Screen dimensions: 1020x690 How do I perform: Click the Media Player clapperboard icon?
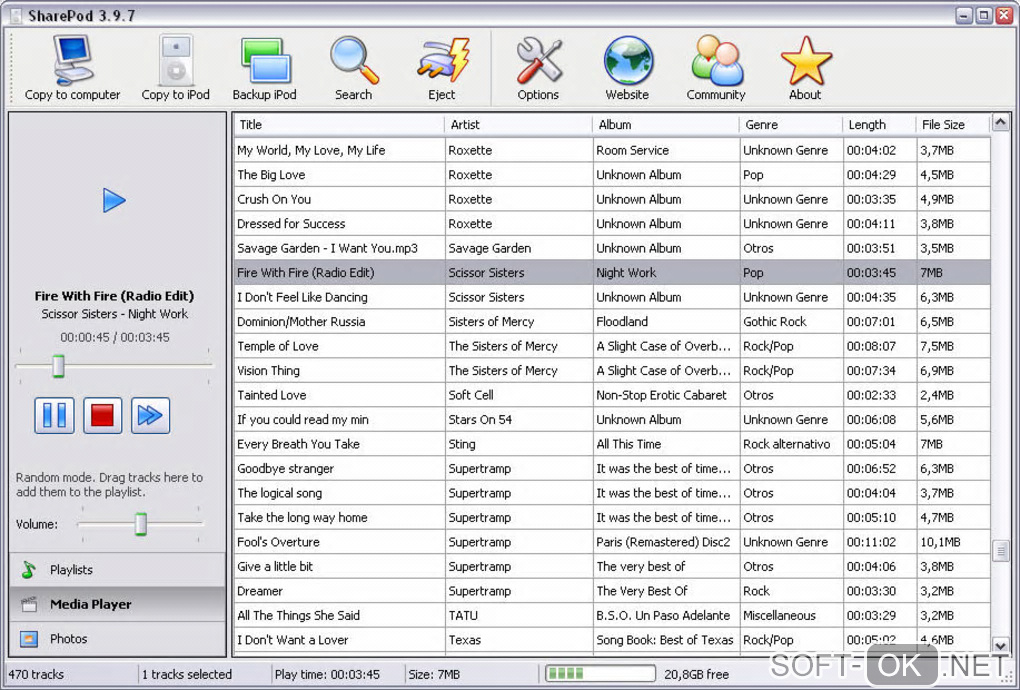coord(29,605)
